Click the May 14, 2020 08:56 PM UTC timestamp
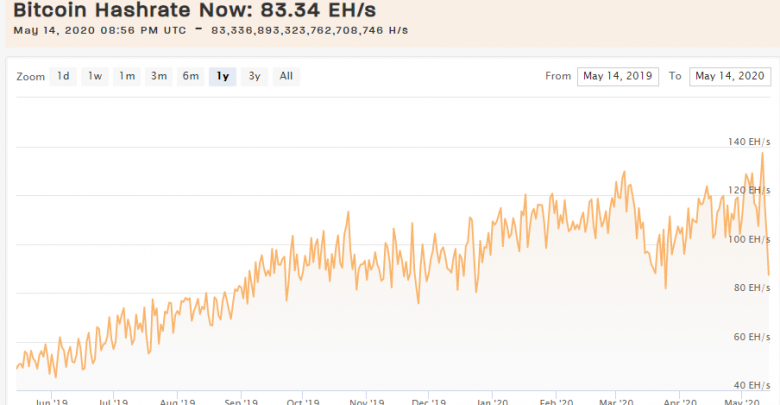The image size is (780, 405). [100, 30]
